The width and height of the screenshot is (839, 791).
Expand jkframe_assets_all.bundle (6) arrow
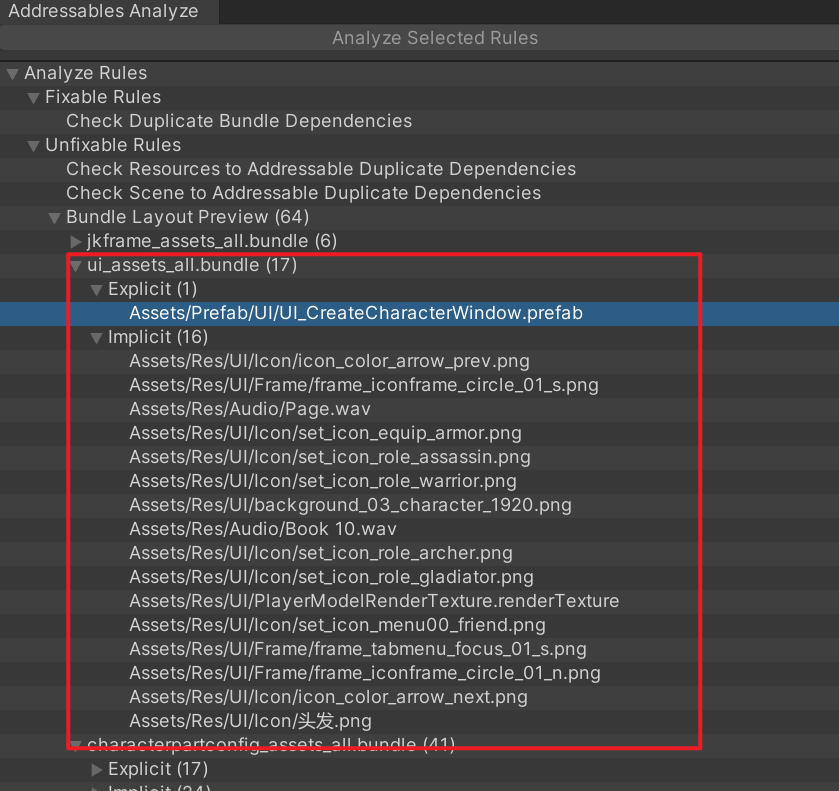point(76,242)
